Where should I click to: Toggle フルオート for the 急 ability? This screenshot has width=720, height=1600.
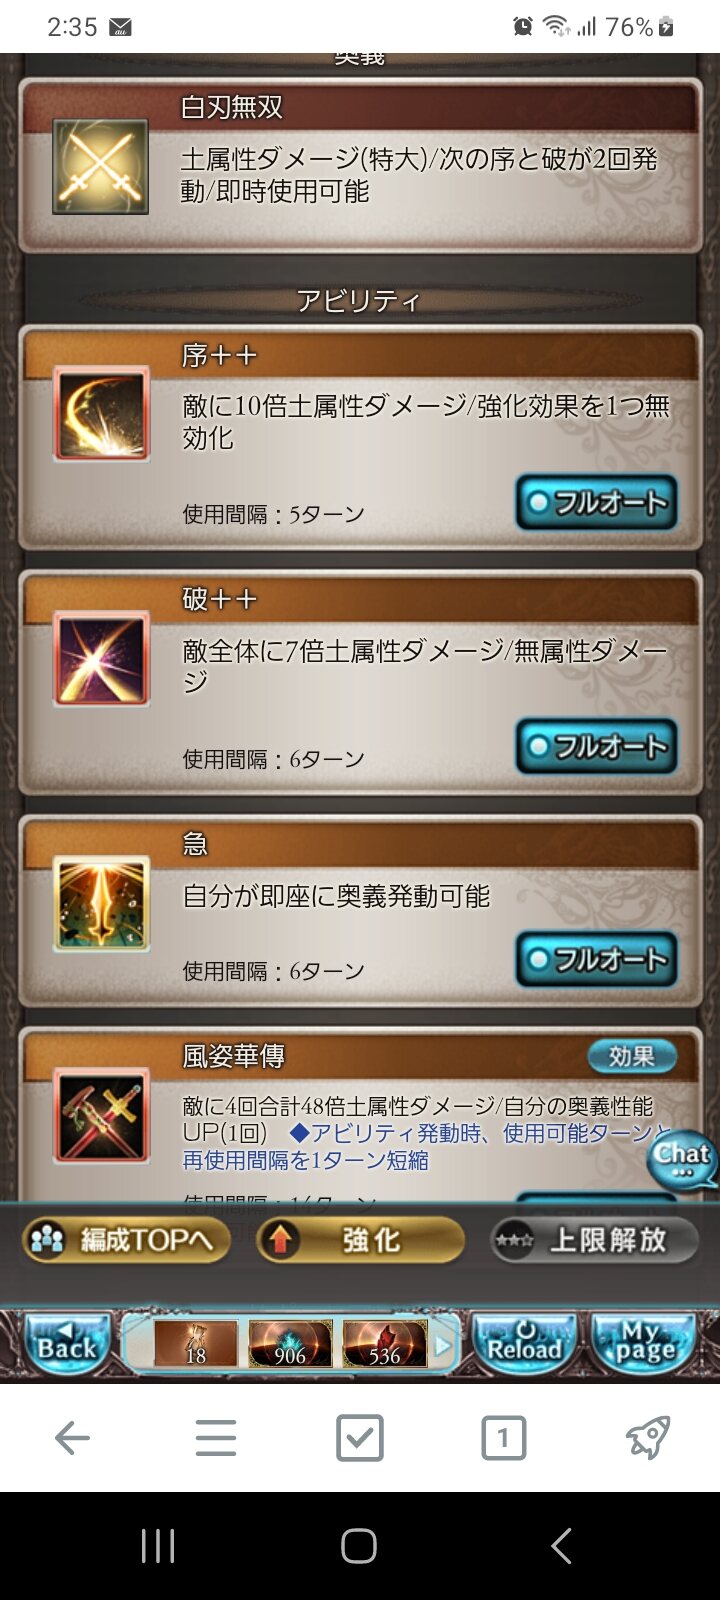pyautogui.click(x=597, y=959)
